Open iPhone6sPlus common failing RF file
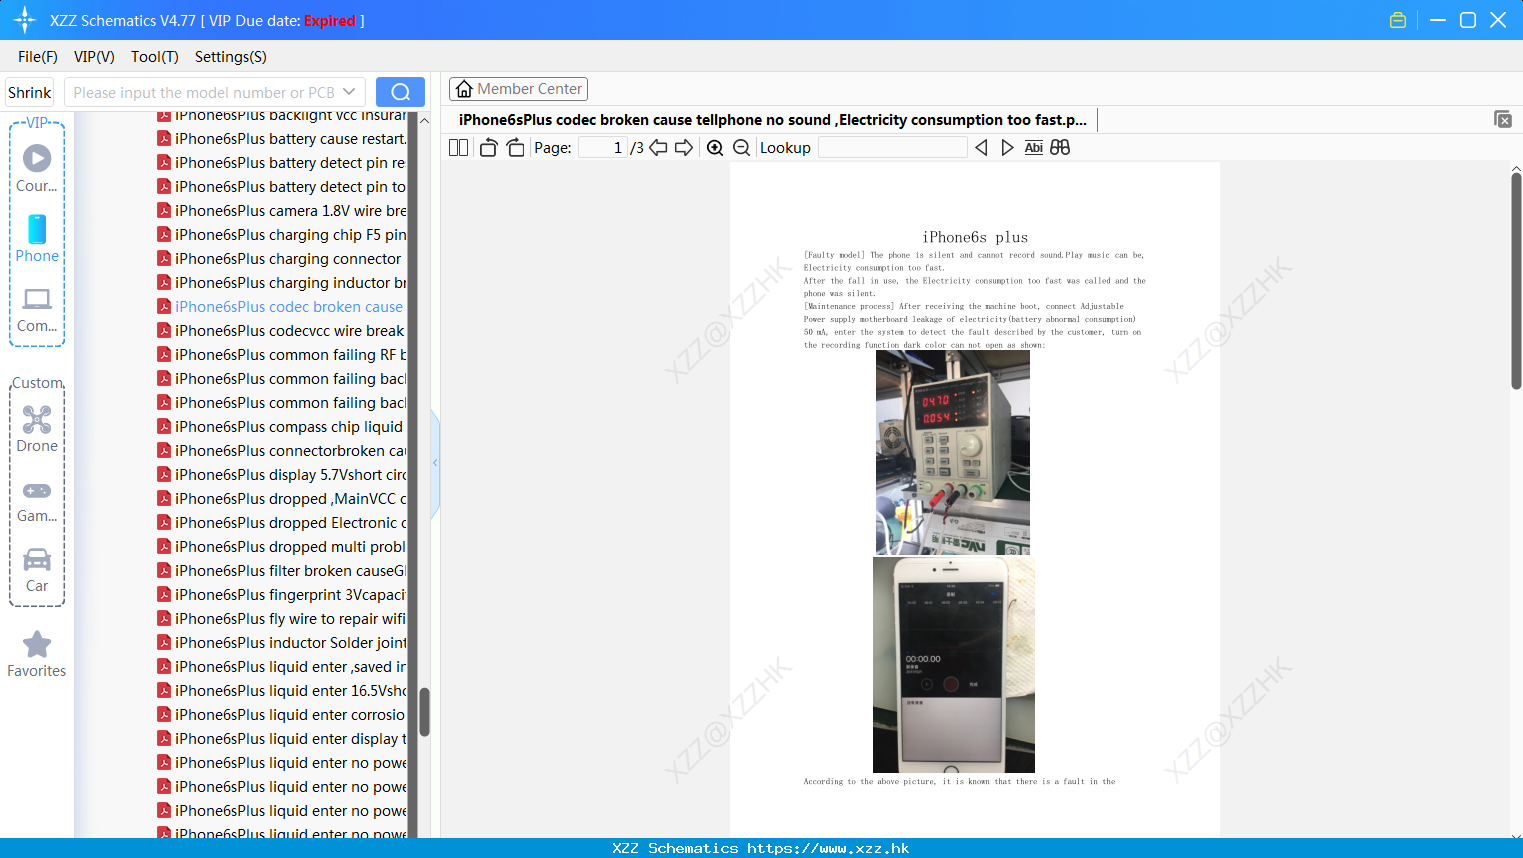Screen dimensions: 1523x858 click(281, 355)
